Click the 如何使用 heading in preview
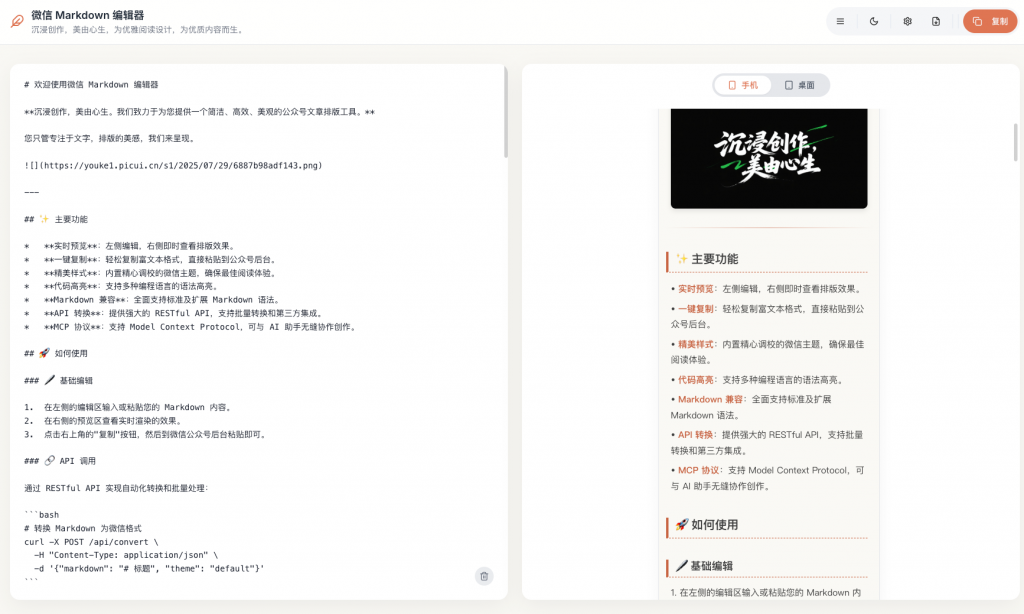The image size is (1024, 614). pyautogui.click(x=707, y=525)
